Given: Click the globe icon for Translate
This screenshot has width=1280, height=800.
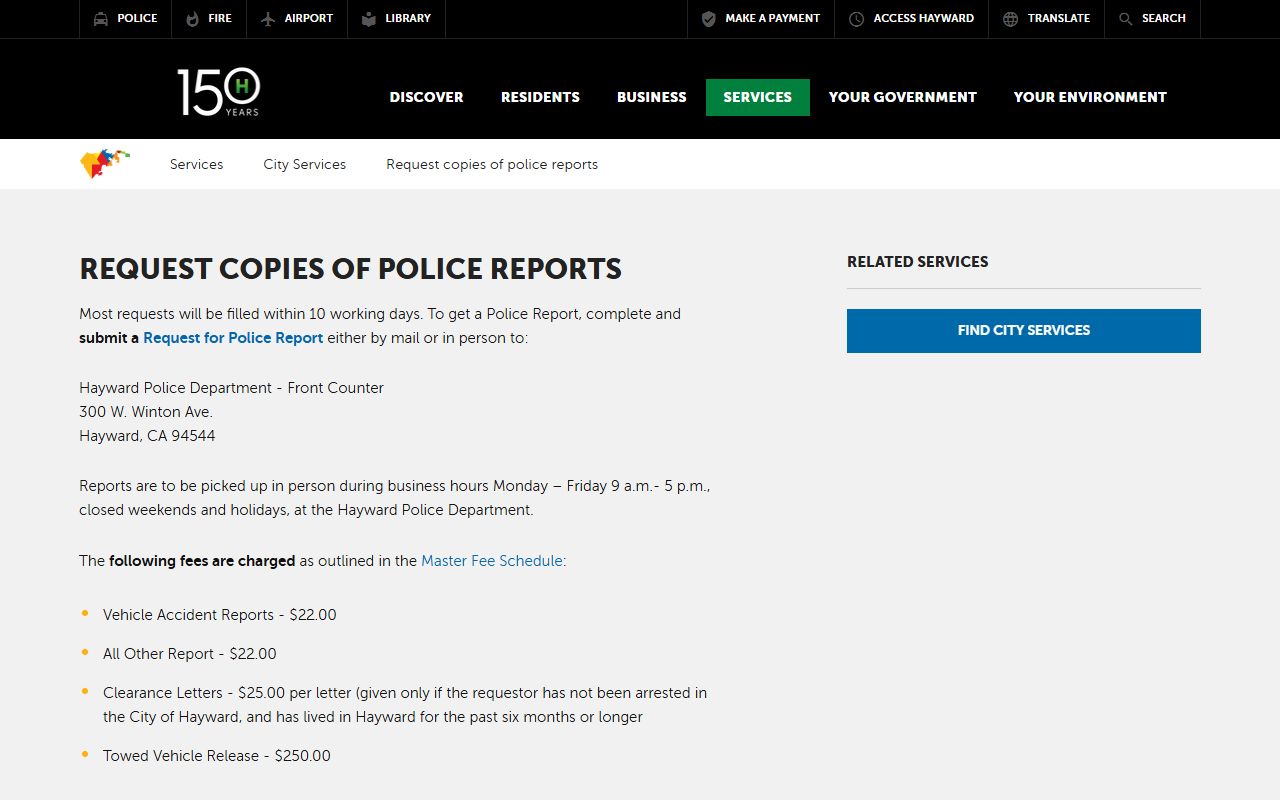Looking at the screenshot, I should click(x=1011, y=19).
